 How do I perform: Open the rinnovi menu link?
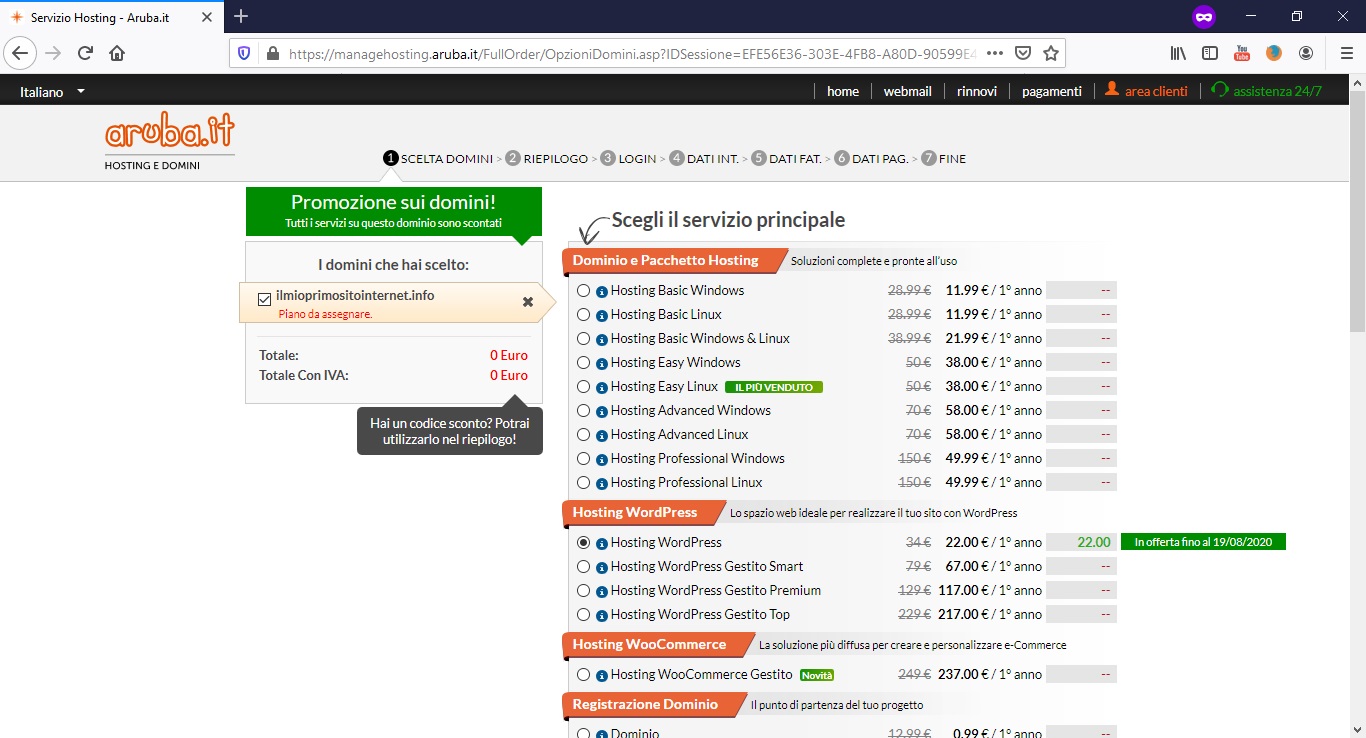coord(977,91)
